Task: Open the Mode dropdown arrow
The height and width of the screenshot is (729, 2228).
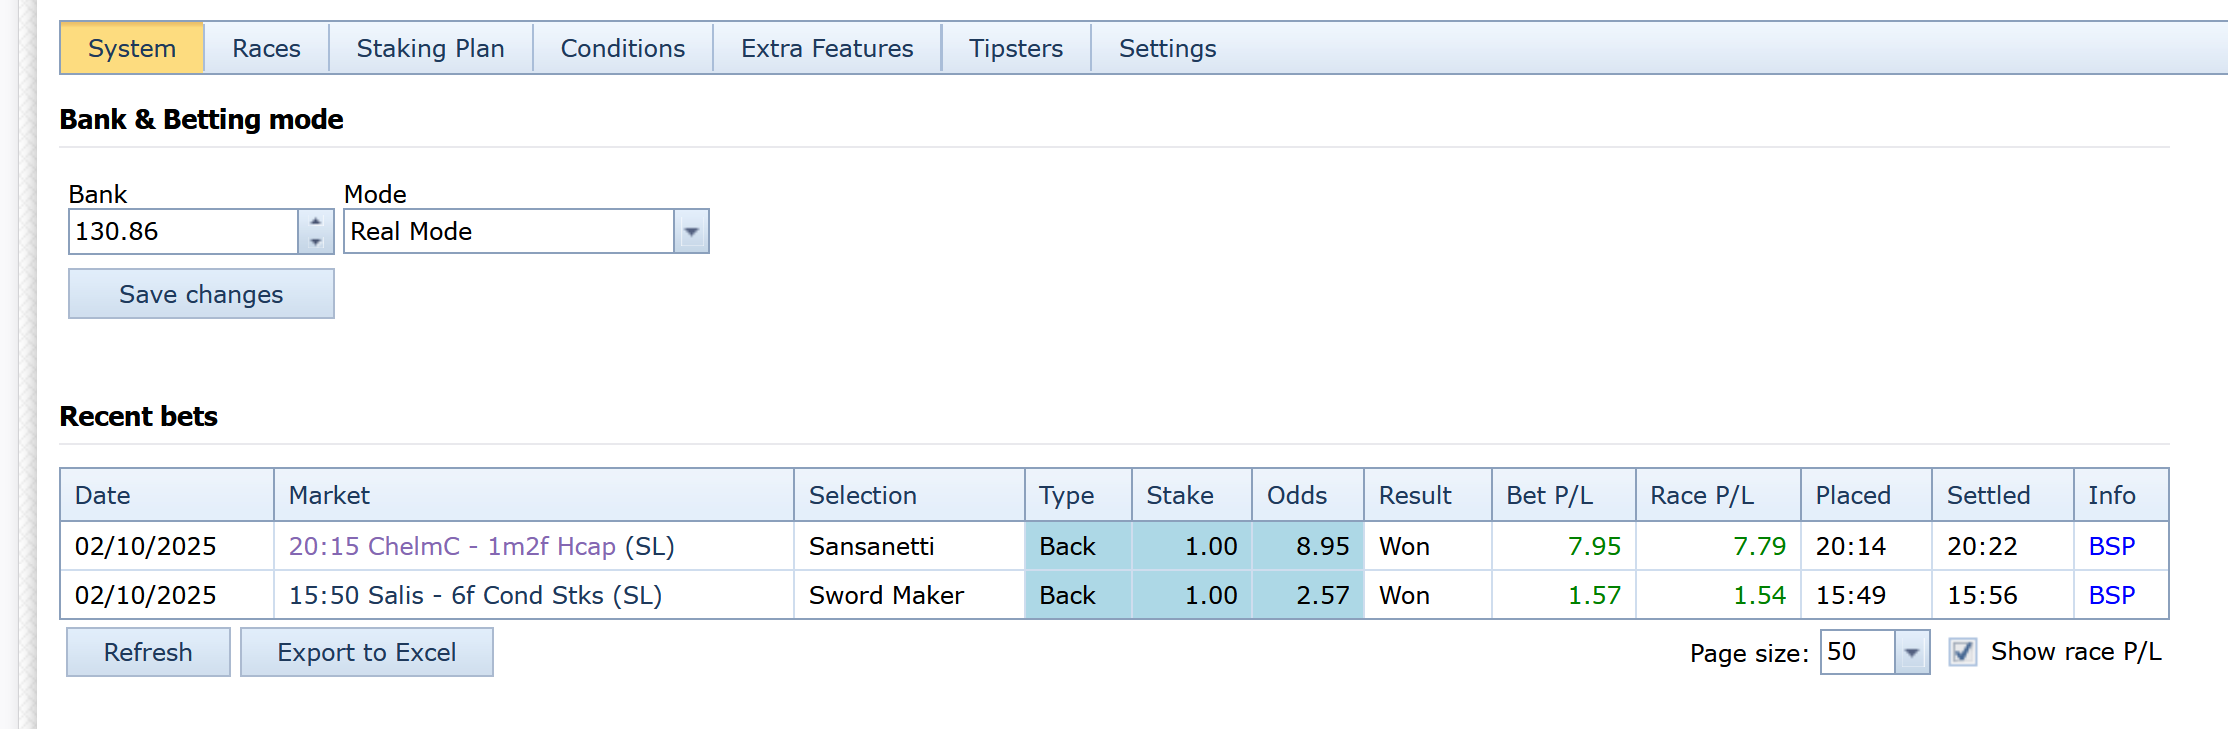Action: click(691, 232)
